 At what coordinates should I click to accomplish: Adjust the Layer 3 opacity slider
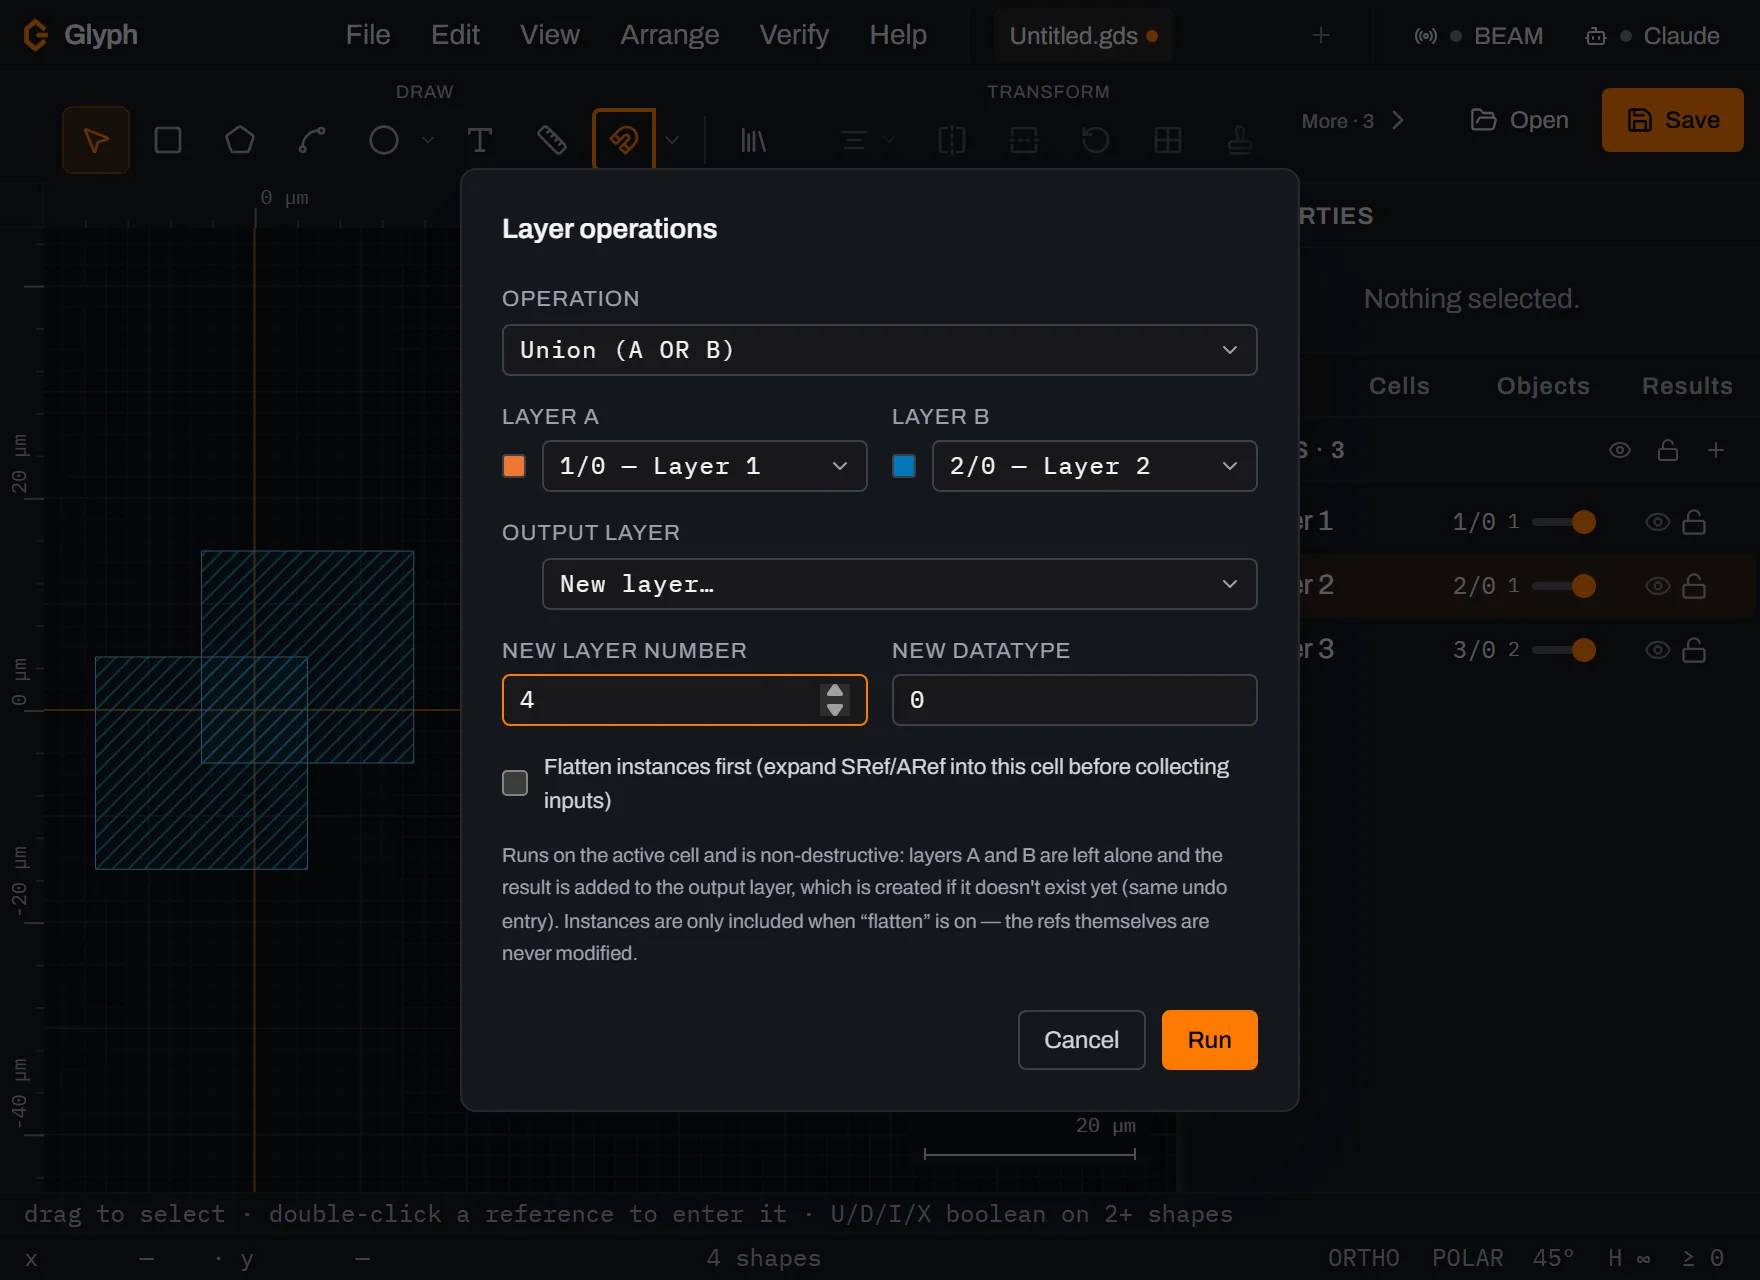pos(1564,650)
